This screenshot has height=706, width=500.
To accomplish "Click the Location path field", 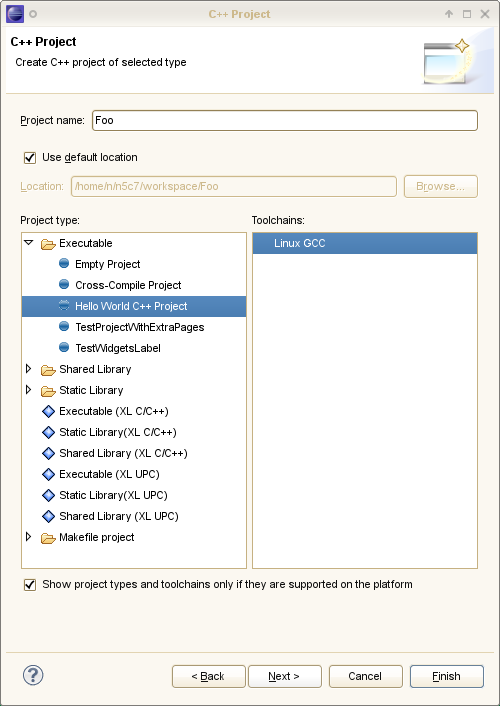I will (x=234, y=186).
